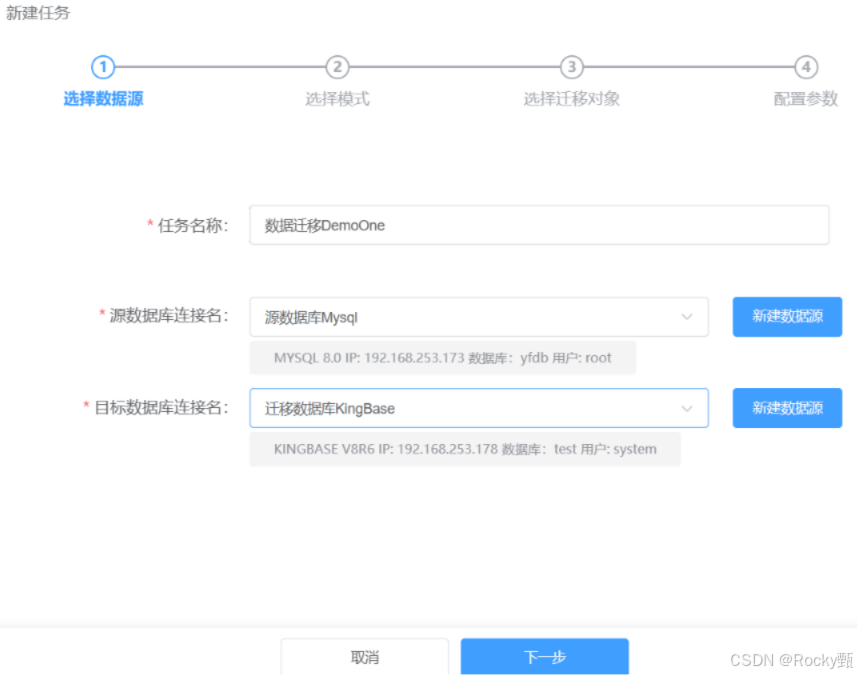Go to the 配置参数 step label
The image size is (857, 675).
tap(806, 99)
